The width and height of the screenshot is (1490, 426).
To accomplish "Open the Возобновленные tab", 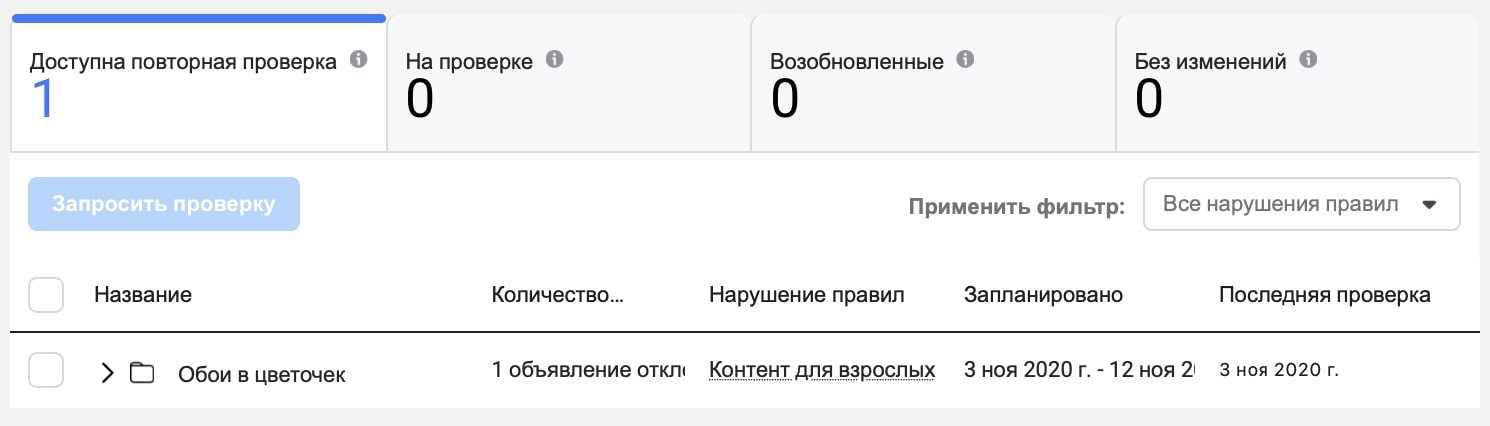I will (x=932, y=84).
